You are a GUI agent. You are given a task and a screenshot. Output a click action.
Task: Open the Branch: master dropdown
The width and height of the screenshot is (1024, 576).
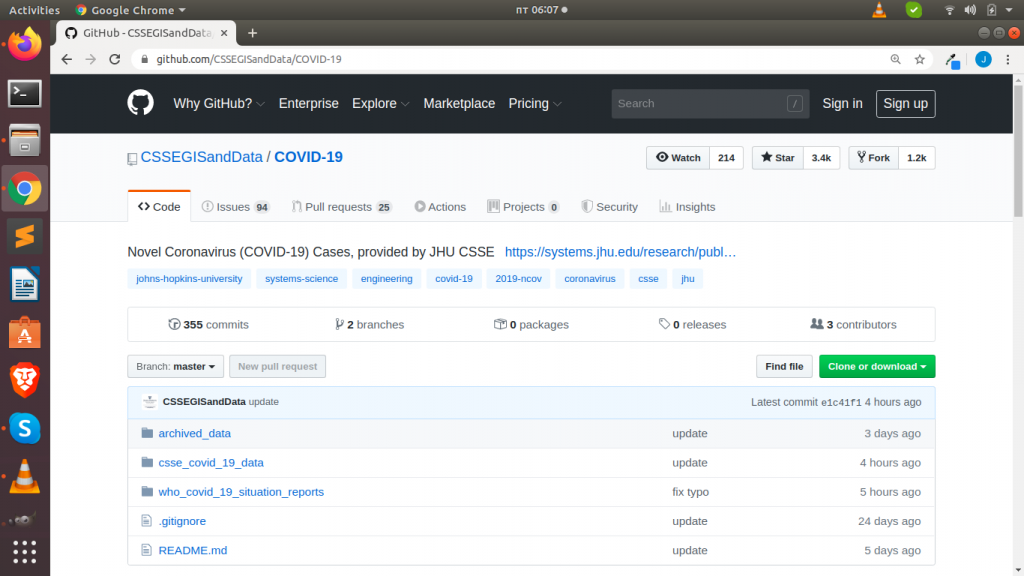pos(175,366)
